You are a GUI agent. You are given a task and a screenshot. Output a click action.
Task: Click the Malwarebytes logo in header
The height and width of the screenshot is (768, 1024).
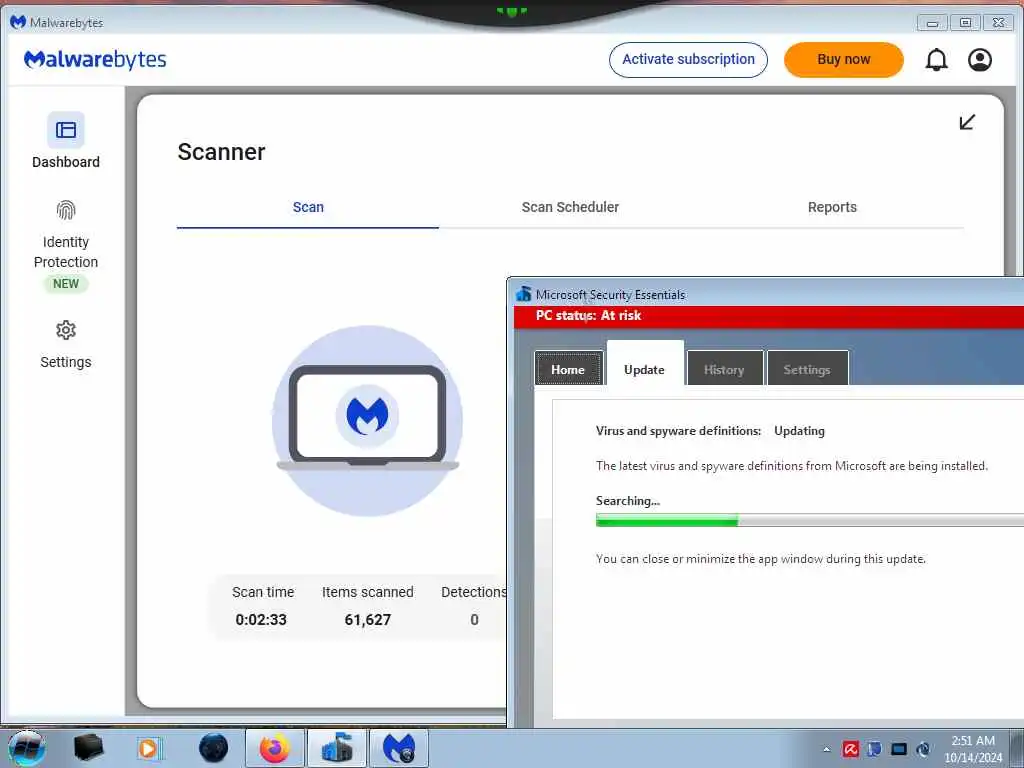[95, 59]
